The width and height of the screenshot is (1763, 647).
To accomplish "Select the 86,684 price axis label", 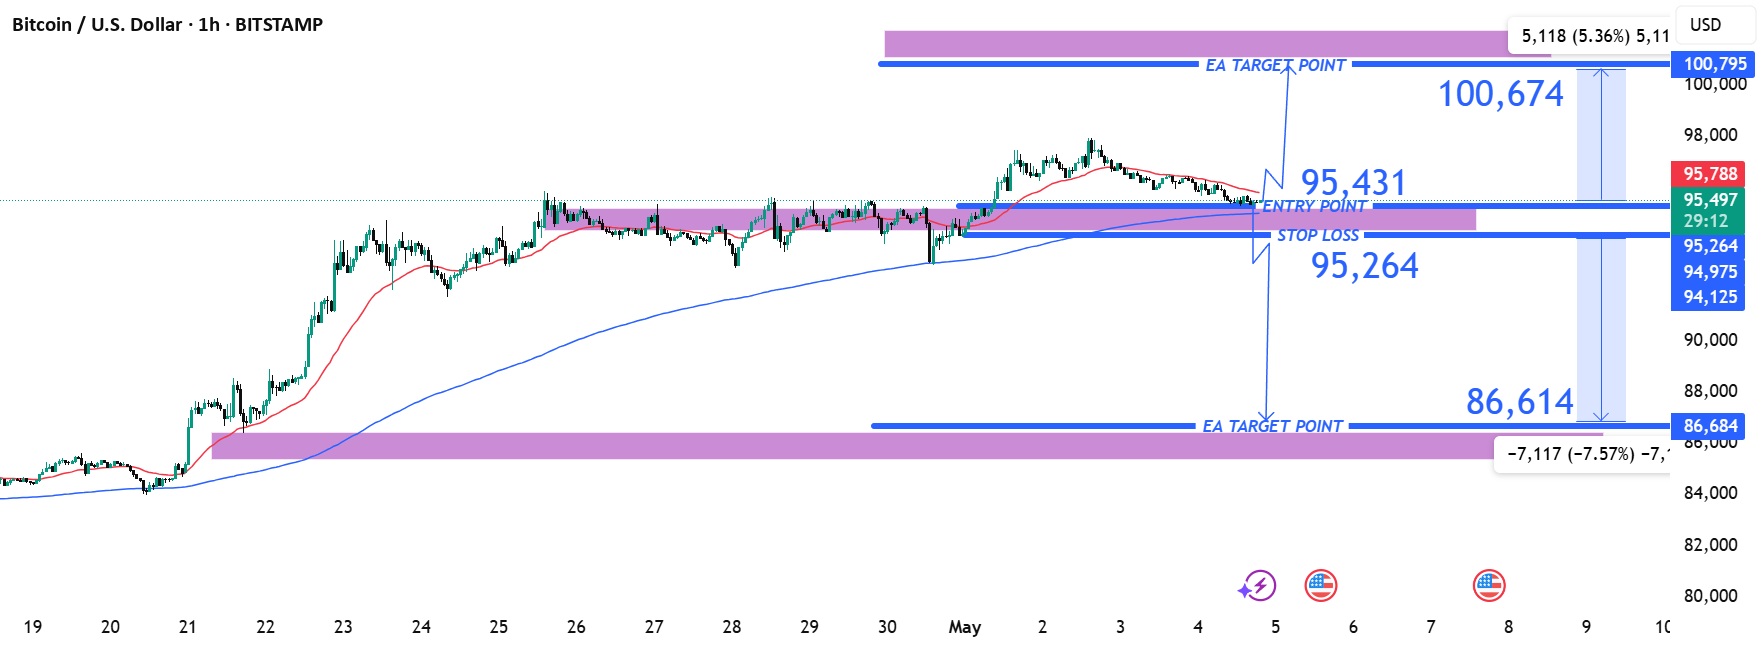I will coord(1709,426).
